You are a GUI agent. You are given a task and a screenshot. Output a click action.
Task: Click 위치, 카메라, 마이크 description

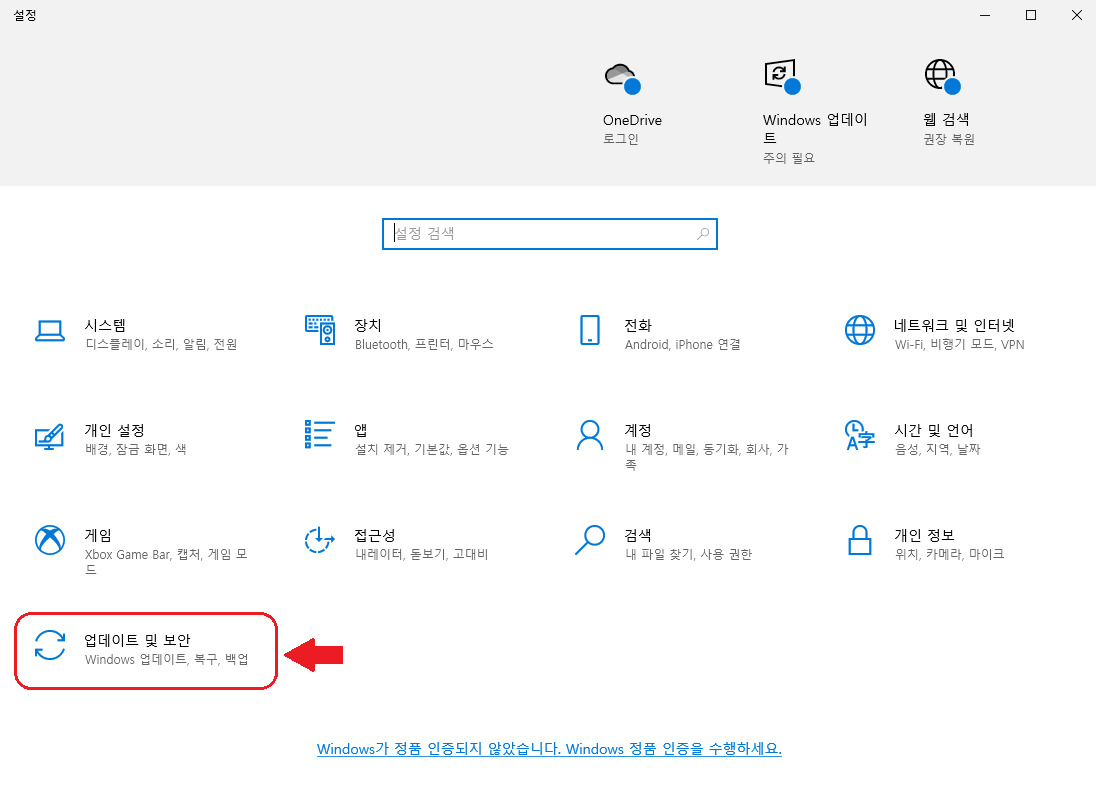click(x=949, y=554)
